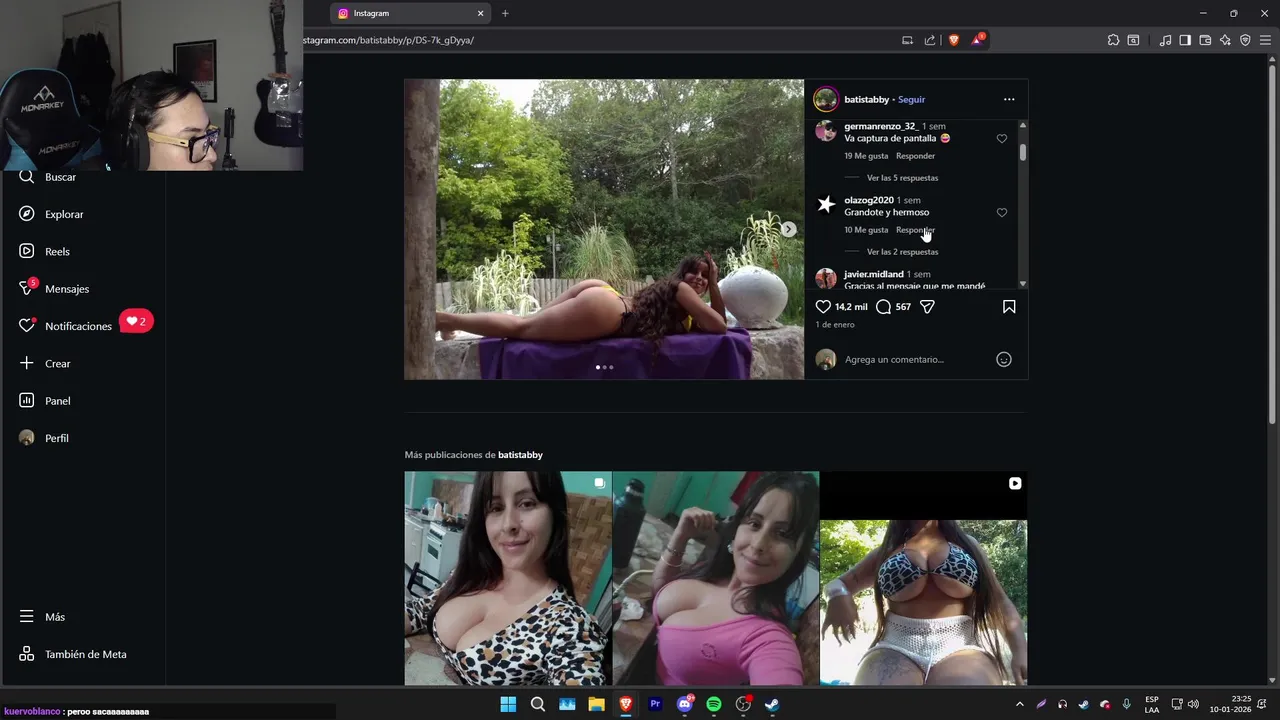View the 14,2 mil likes count

(x=851, y=307)
